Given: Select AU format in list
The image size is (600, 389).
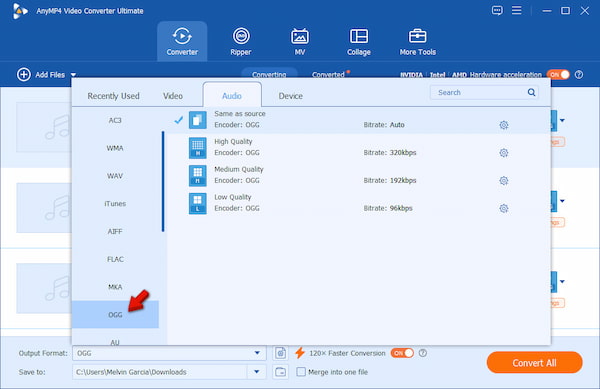Looking at the screenshot, I should pyautogui.click(x=115, y=342).
